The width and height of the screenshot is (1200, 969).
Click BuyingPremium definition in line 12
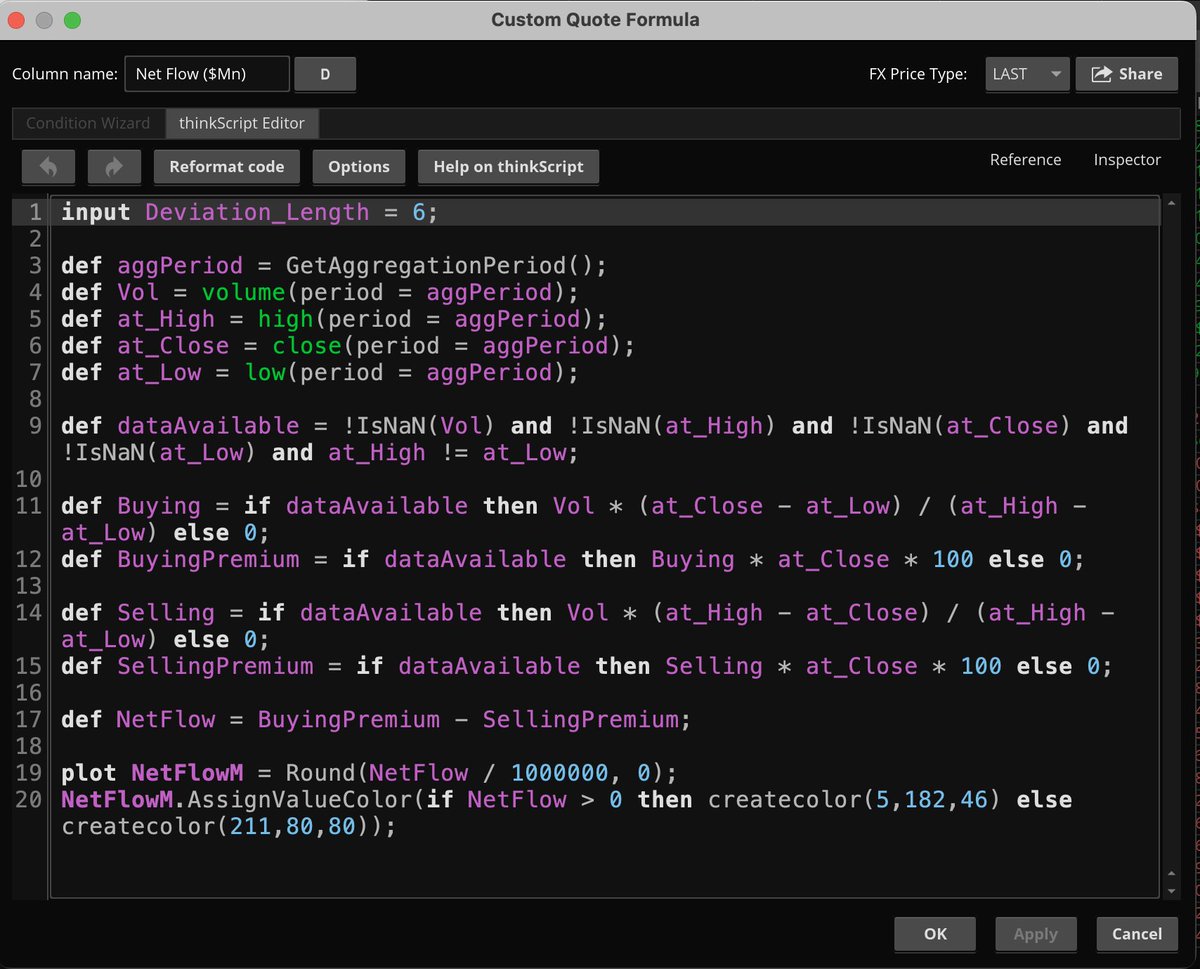[207, 559]
